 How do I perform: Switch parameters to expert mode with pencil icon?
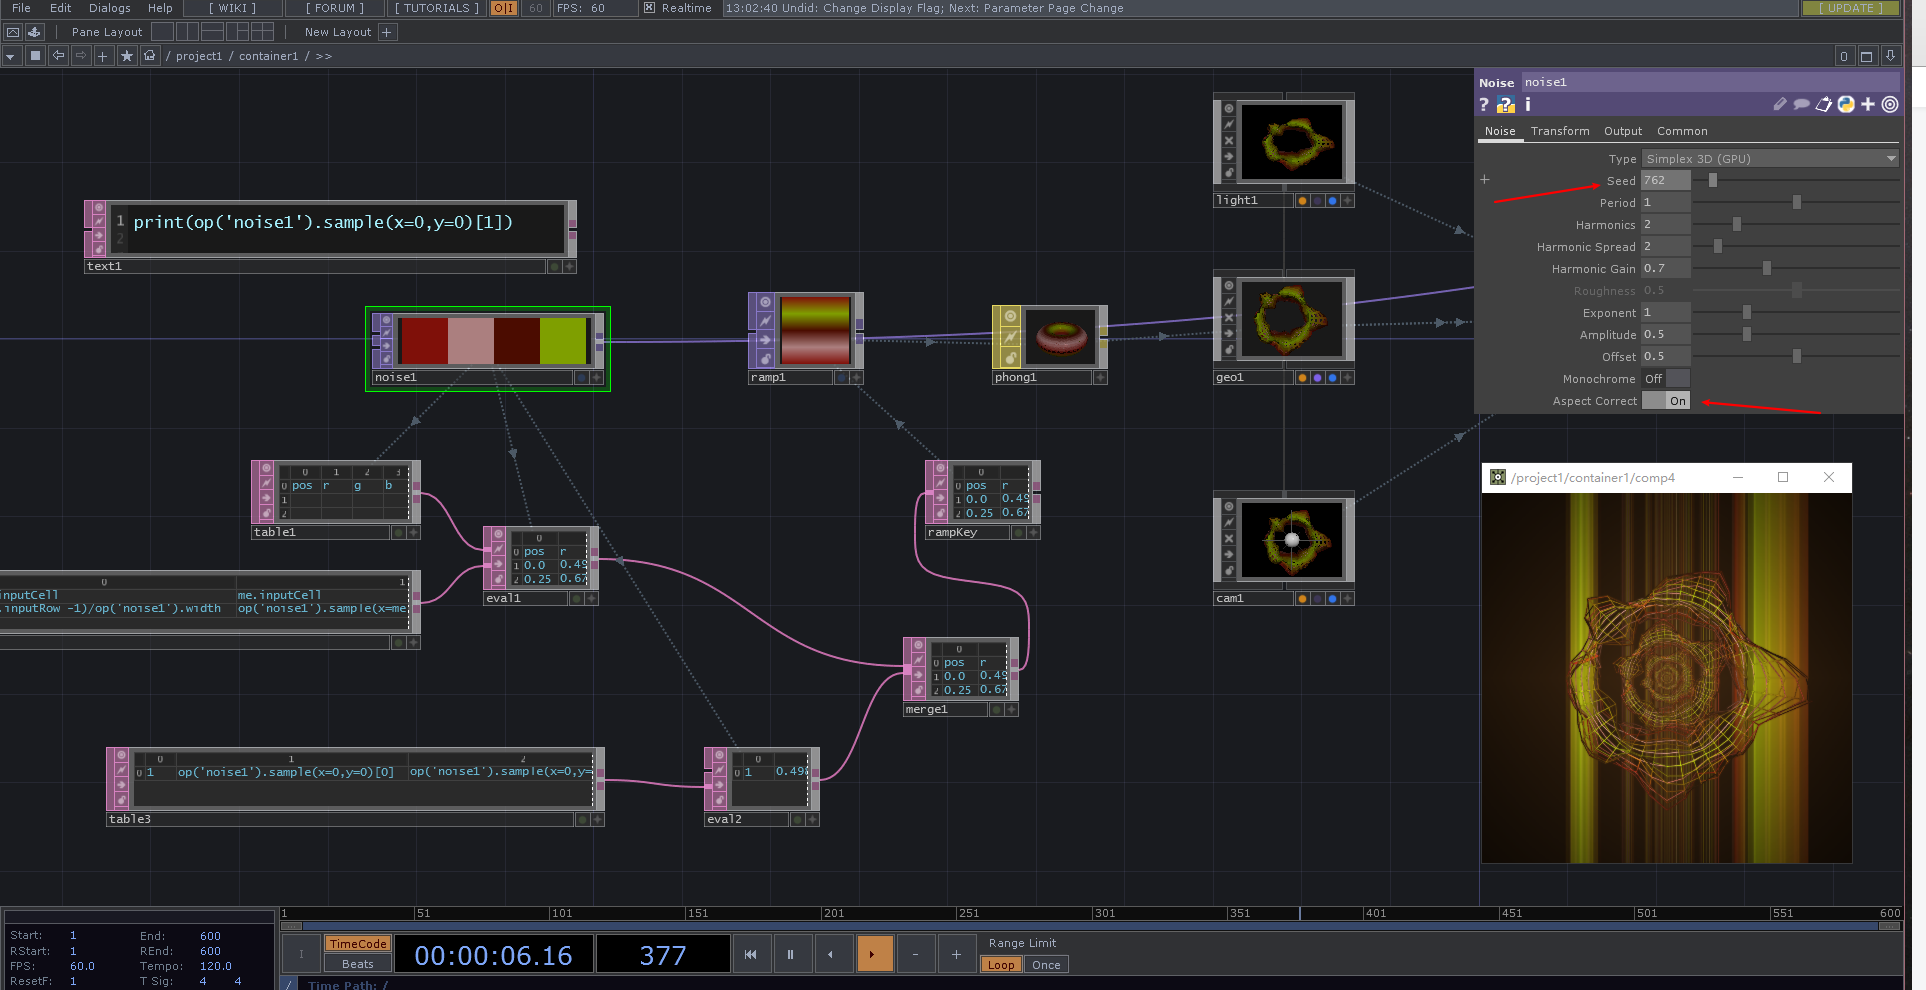[x=1780, y=104]
